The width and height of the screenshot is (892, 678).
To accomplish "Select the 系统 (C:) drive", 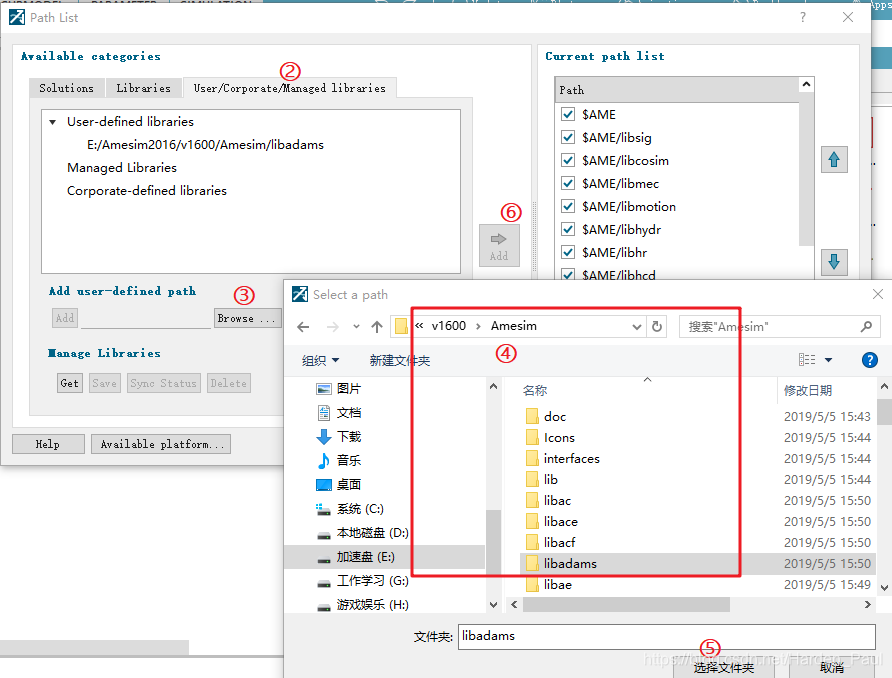I will point(349,508).
